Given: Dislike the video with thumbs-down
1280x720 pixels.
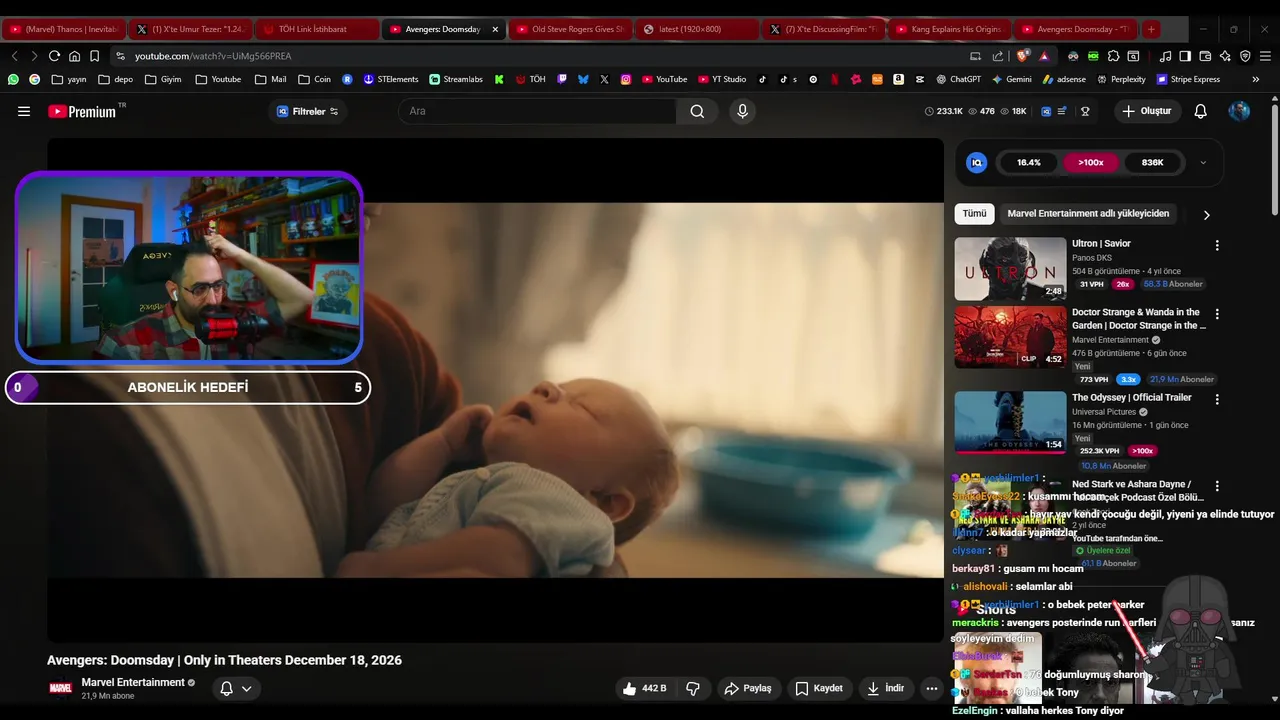Looking at the screenshot, I should 693,688.
